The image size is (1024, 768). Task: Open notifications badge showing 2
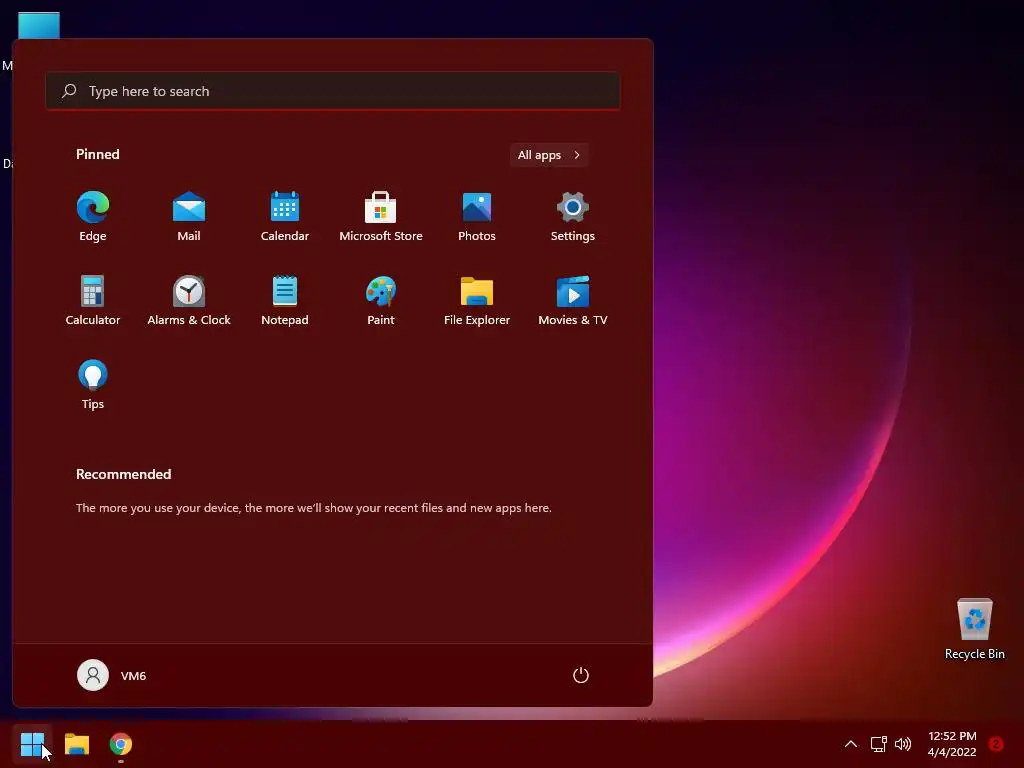click(x=996, y=744)
